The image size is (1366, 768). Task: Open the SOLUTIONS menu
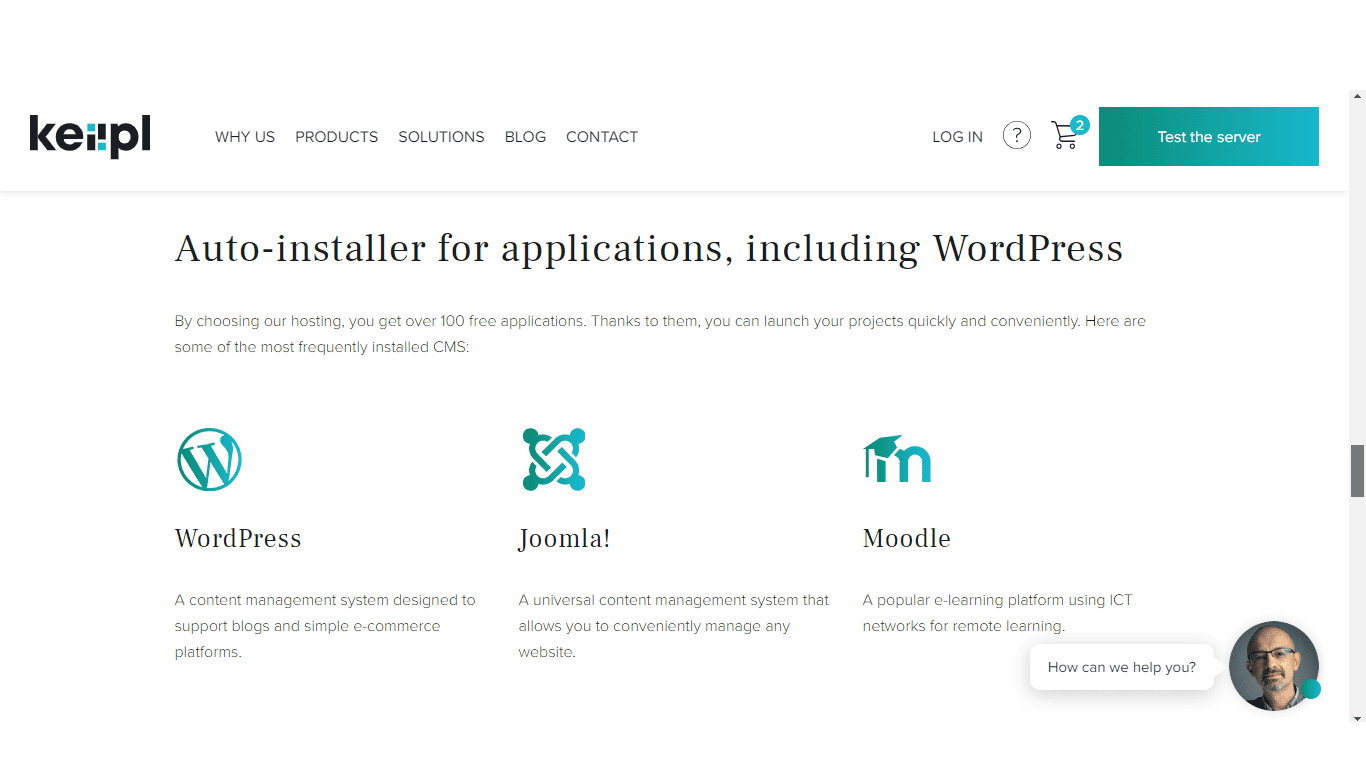pyautogui.click(x=441, y=137)
